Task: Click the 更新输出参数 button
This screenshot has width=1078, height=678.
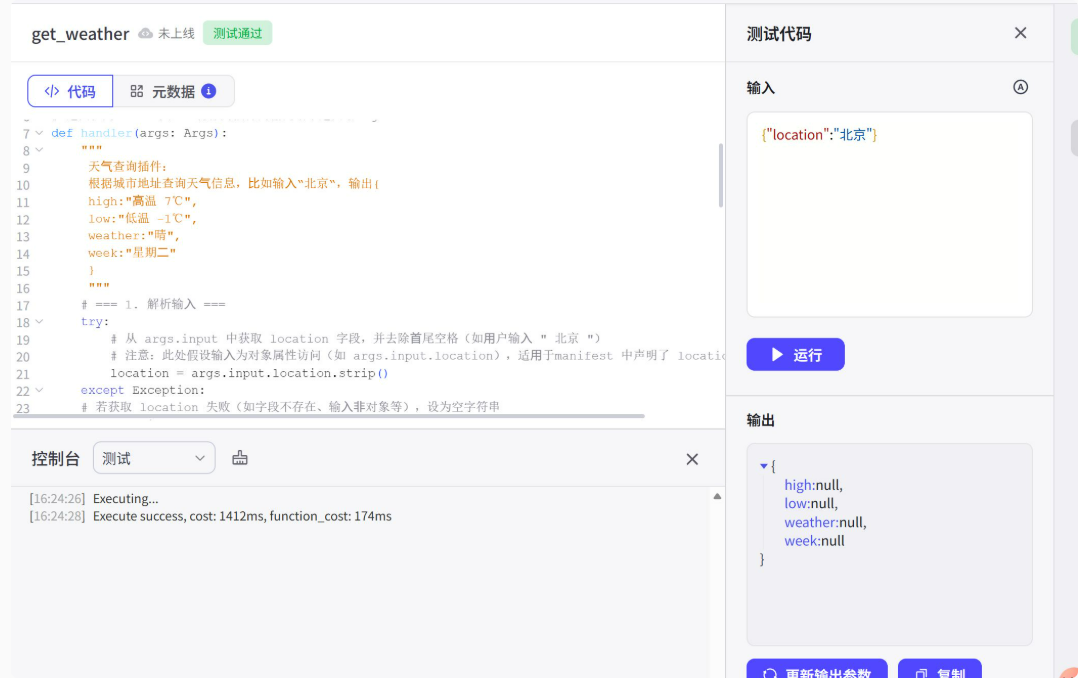Action: point(817,670)
